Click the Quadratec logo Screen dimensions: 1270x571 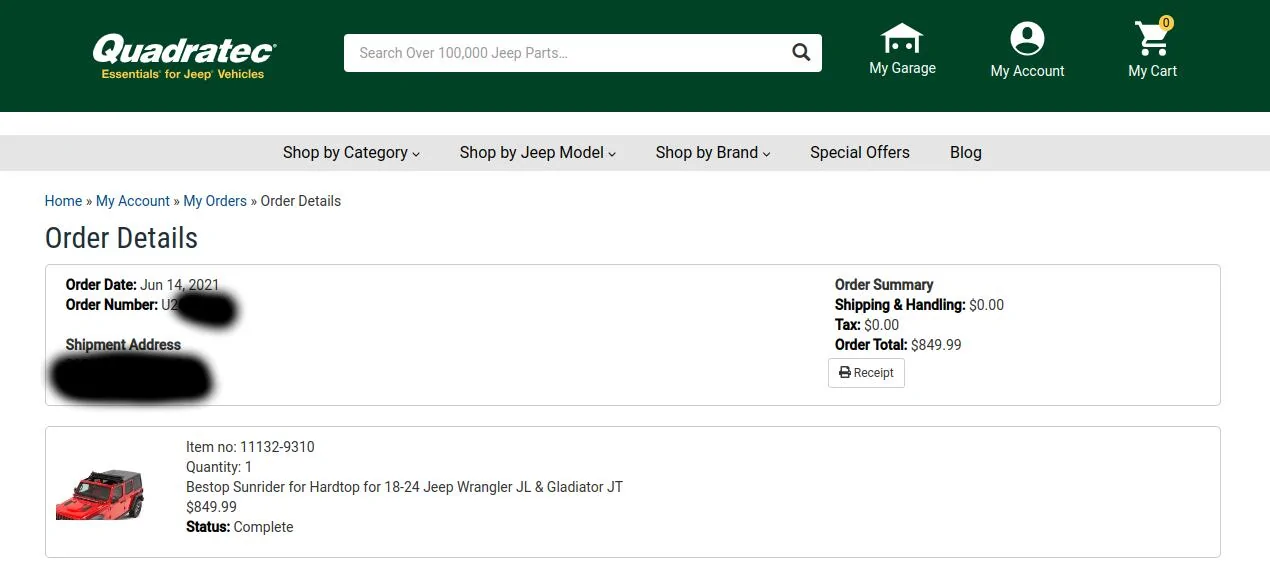click(x=184, y=56)
